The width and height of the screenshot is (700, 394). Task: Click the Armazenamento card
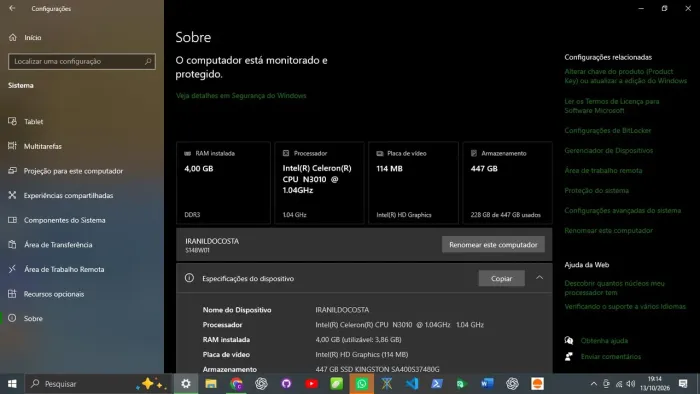(507, 182)
